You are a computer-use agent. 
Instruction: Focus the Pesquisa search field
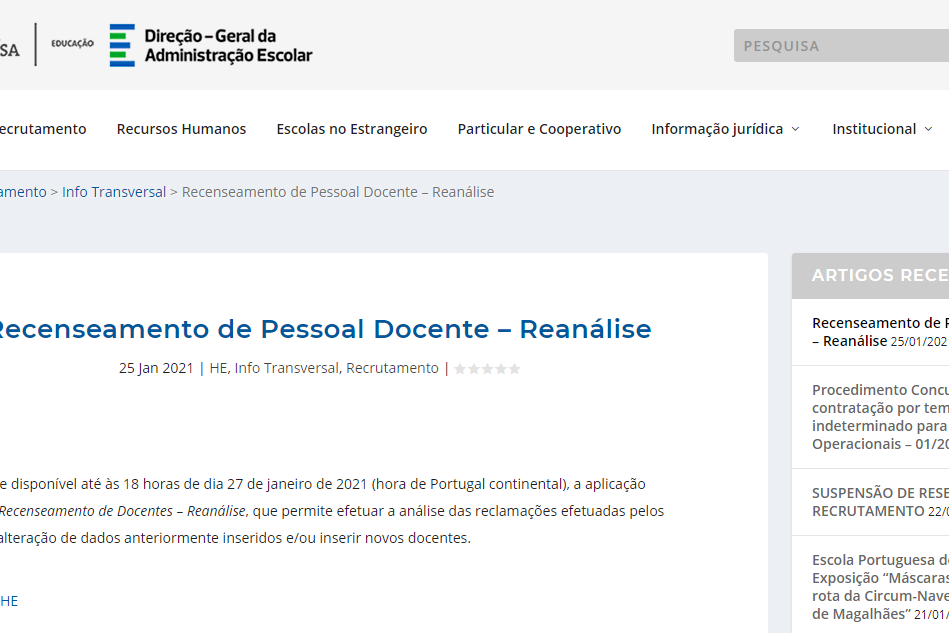(x=840, y=46)
